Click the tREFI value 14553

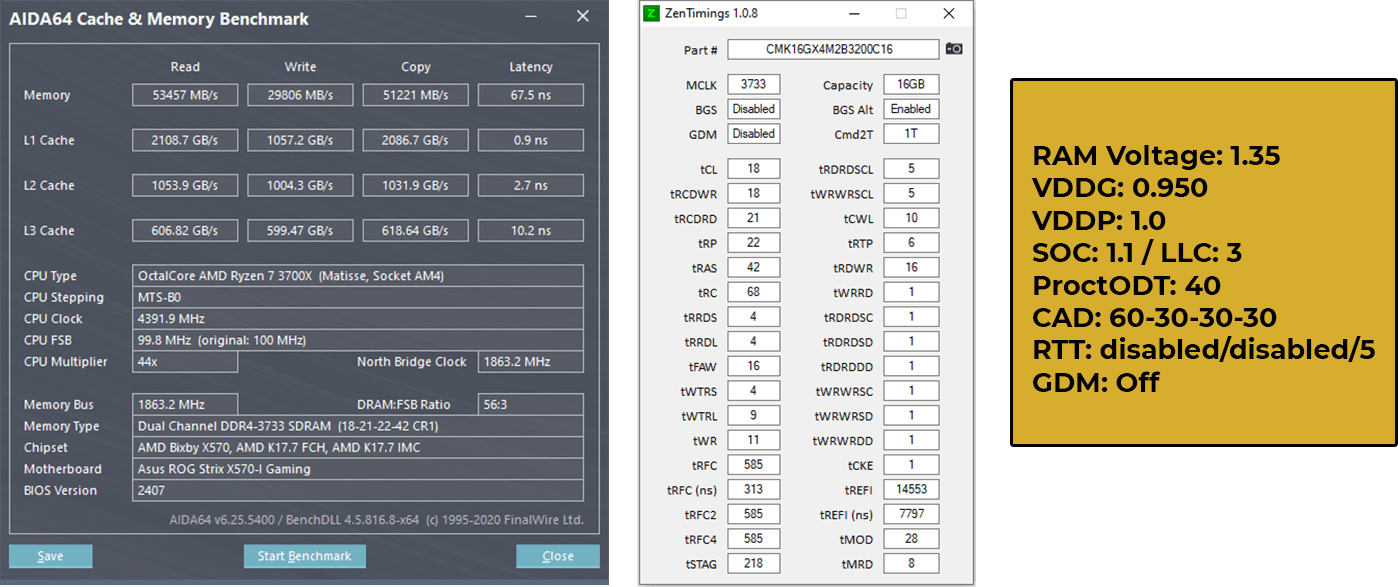pyautogui.click(x=910, y=489)
